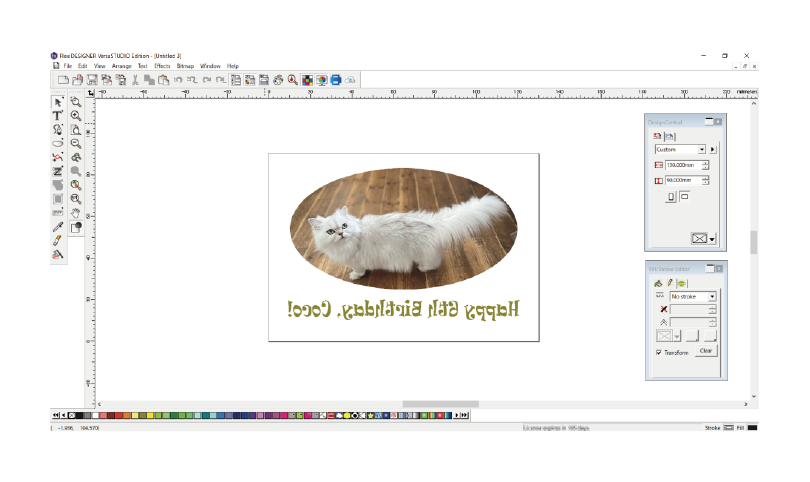The height and width of the screenshot is (482, 810).
Task: Click the Clear button
Action: tap(706, 351)
